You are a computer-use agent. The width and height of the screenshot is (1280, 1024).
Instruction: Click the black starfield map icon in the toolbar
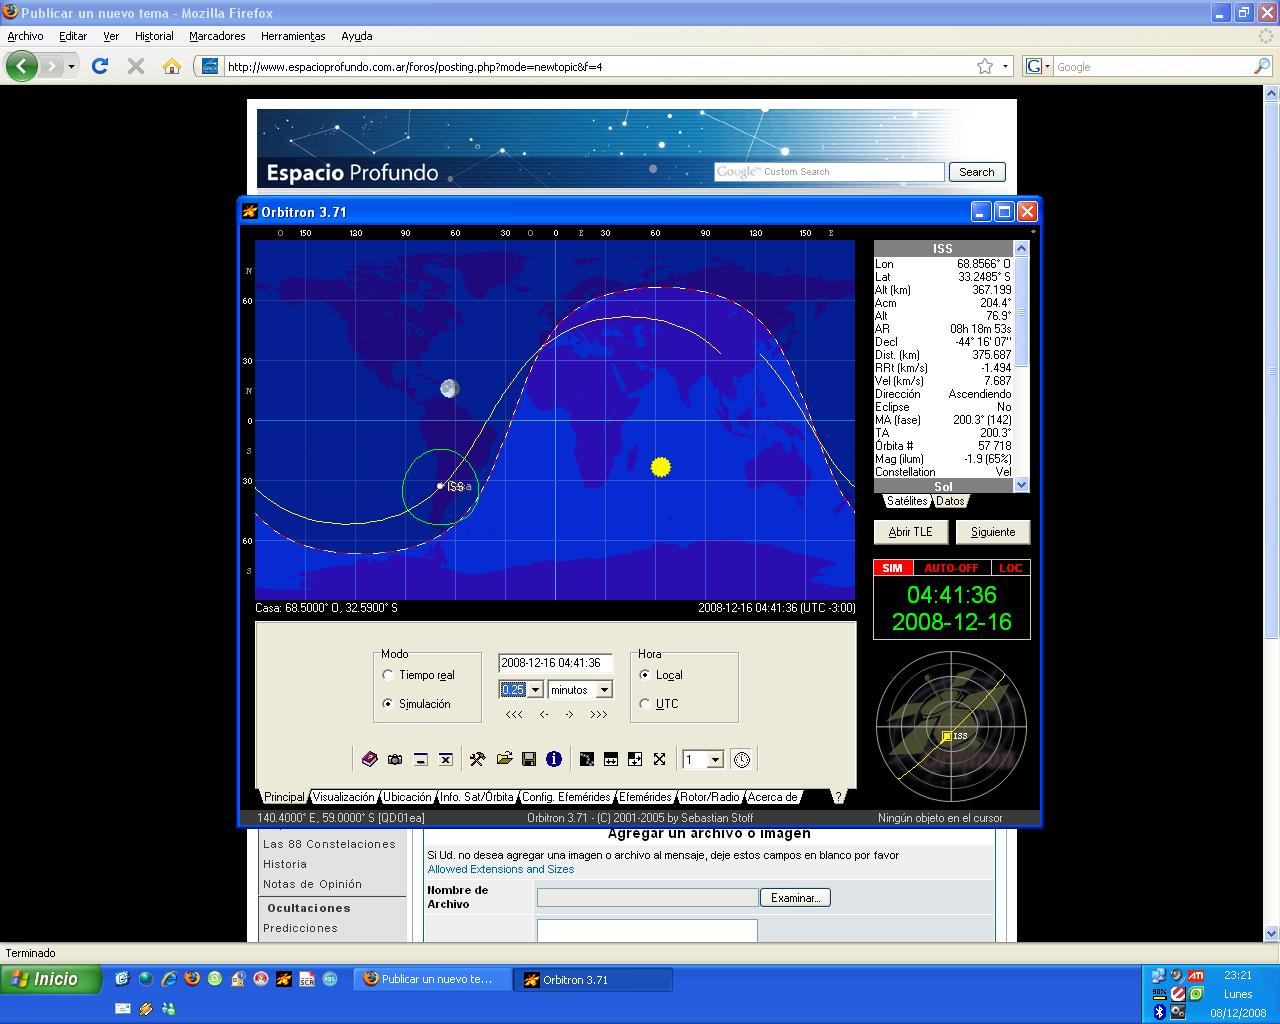(x=586, y=759)
